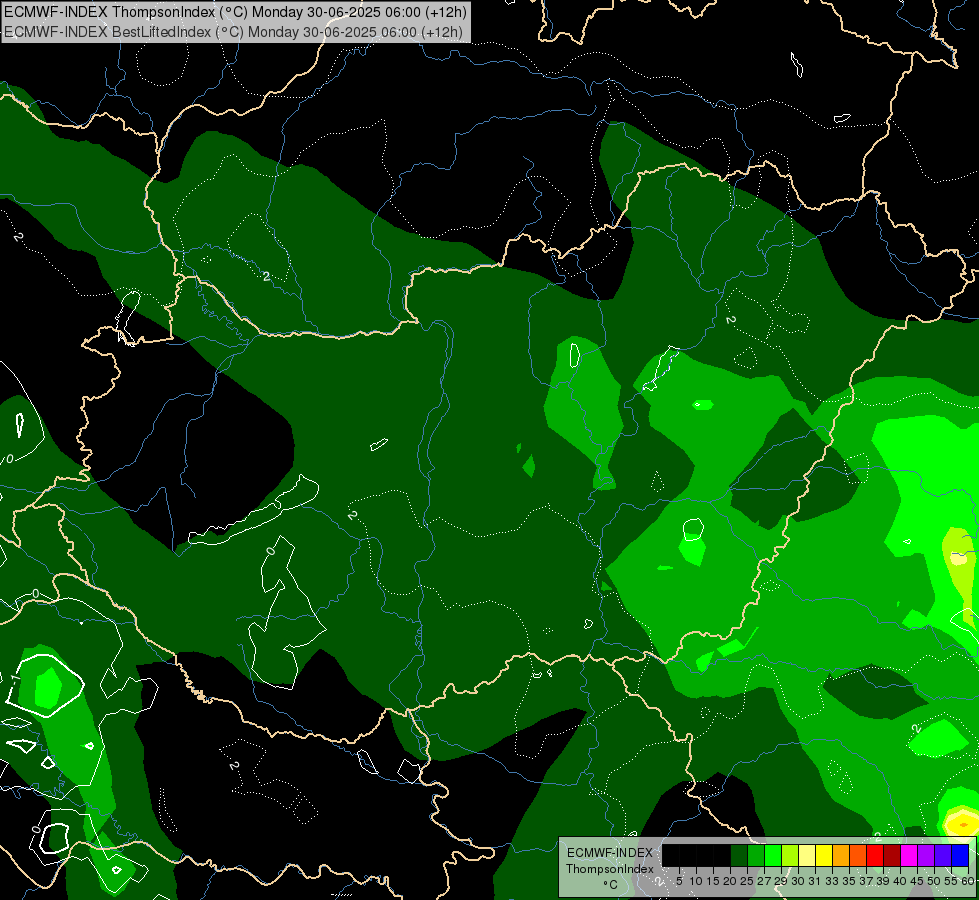Click the bright yellow 31-33 legend swatch
The height and width of the screenshot is (900, 979).
point(824,855)
